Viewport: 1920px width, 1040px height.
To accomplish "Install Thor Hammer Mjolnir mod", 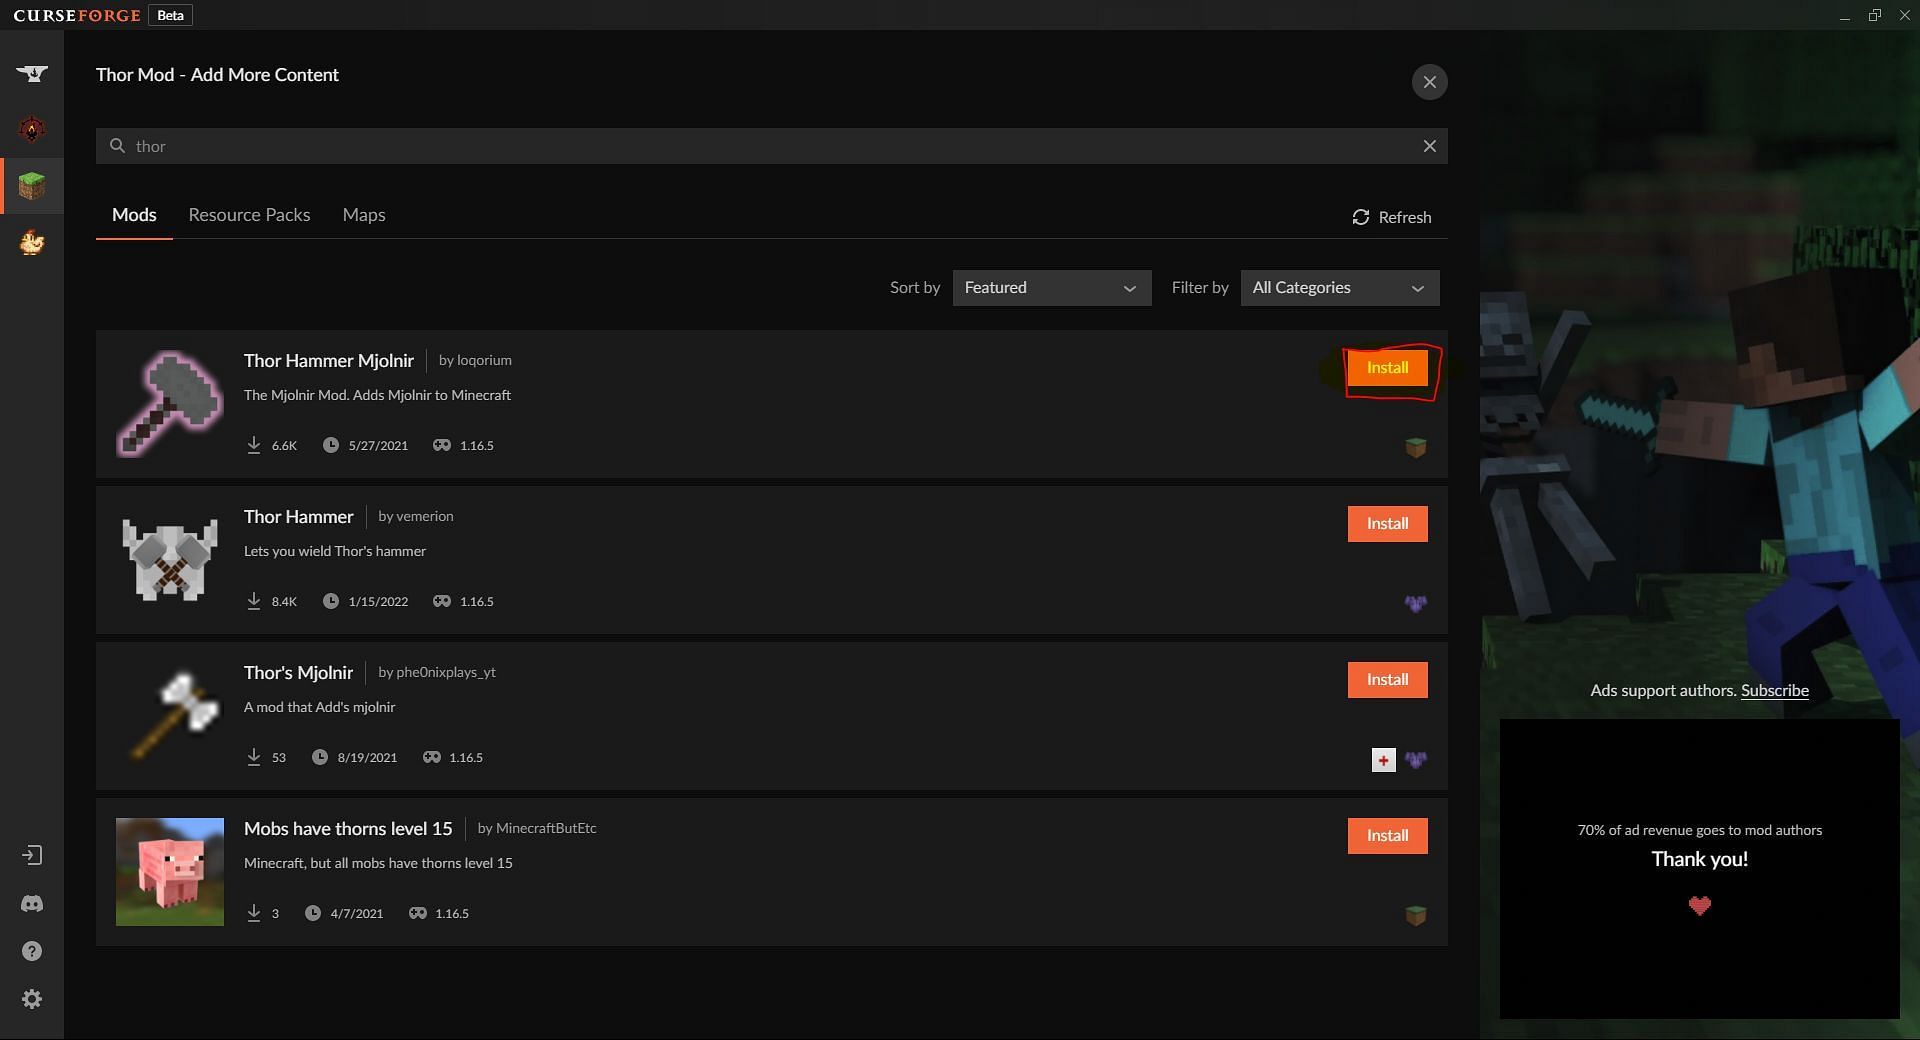I will click(1388, 368).
